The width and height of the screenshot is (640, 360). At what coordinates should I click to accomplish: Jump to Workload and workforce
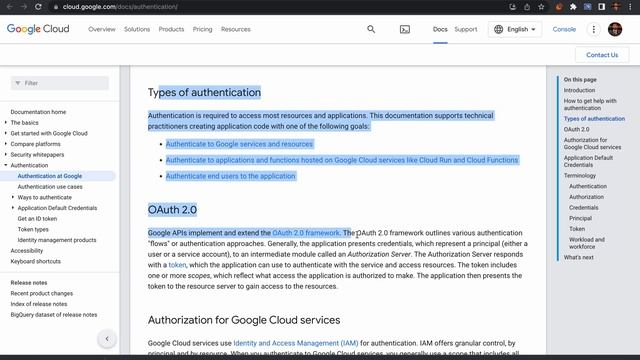coord(587,243)
